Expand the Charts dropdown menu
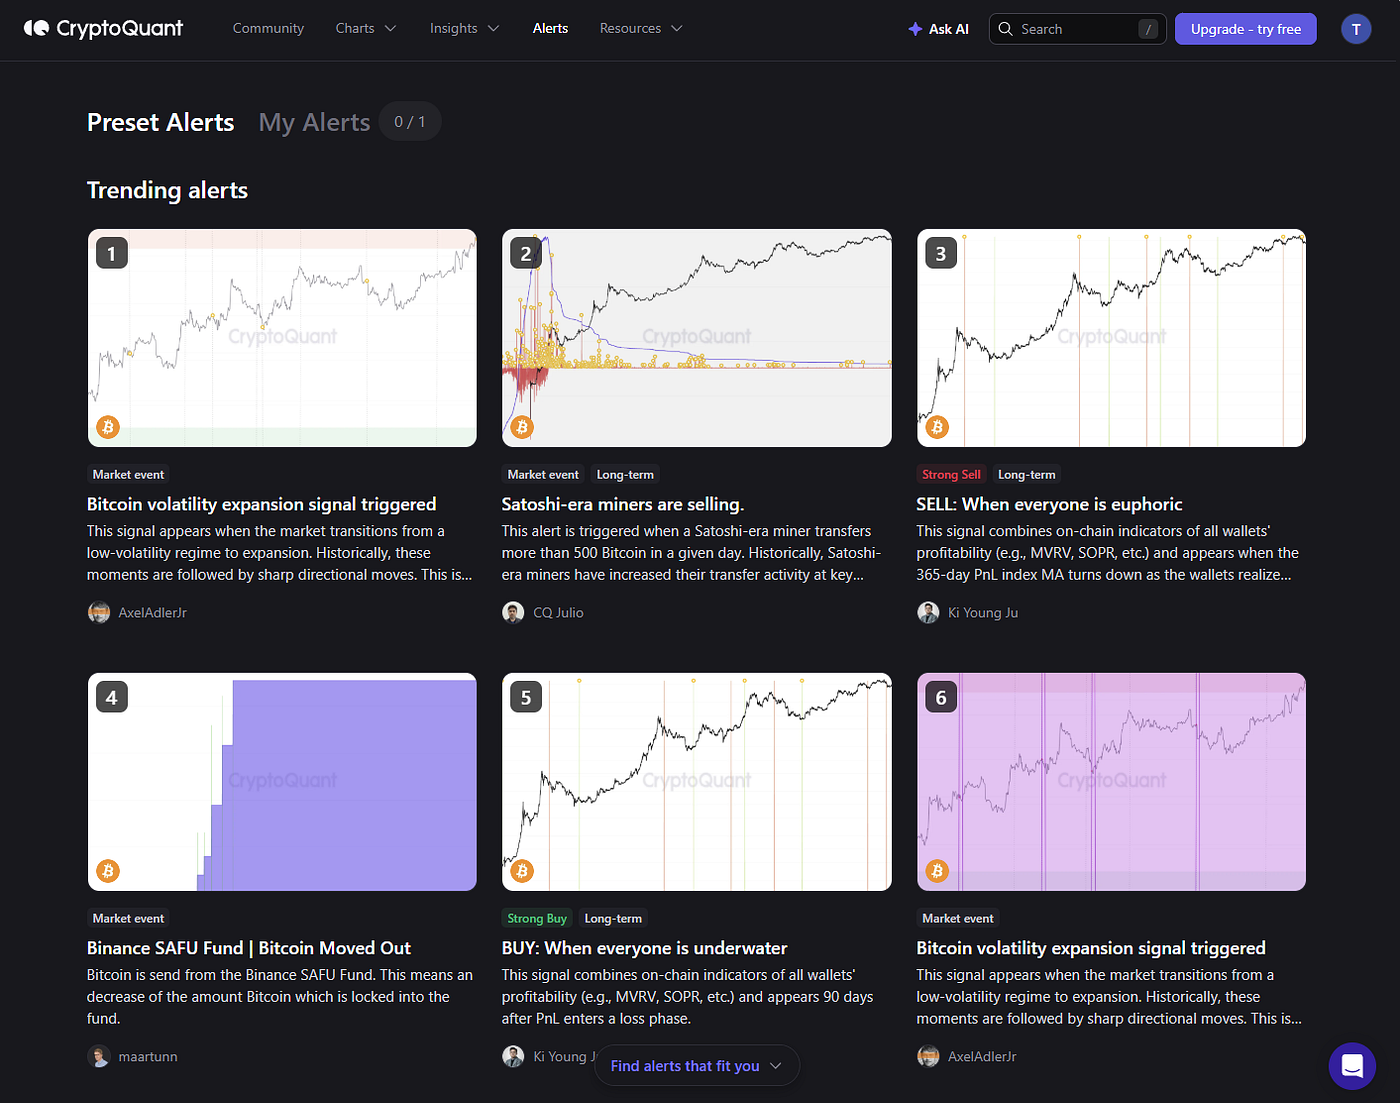 pyautogui.click(x=366, y=28)
